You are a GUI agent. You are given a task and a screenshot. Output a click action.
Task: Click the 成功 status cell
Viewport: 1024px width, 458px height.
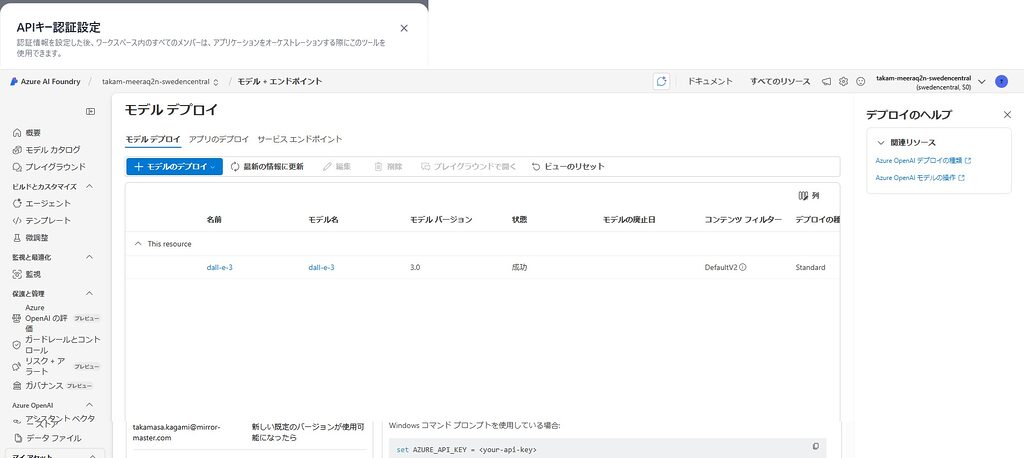tap(519, 267)
